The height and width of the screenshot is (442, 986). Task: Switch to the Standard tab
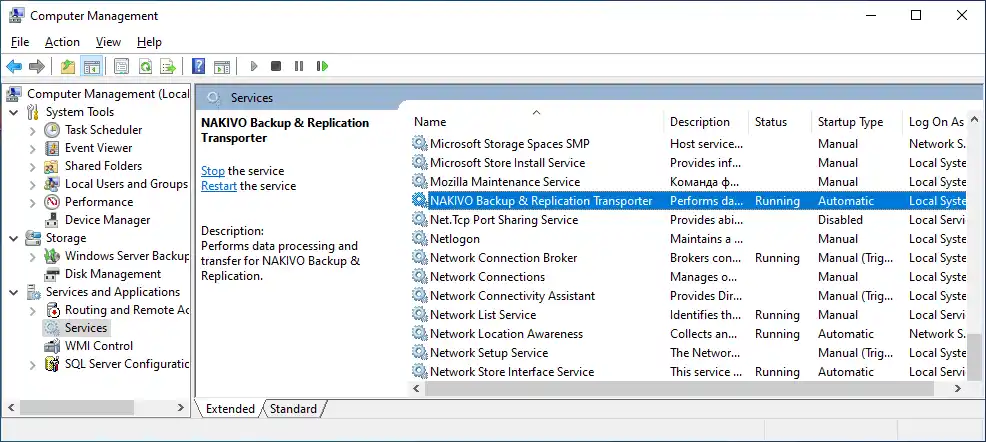pyautogui.click(x=293, y=409)
